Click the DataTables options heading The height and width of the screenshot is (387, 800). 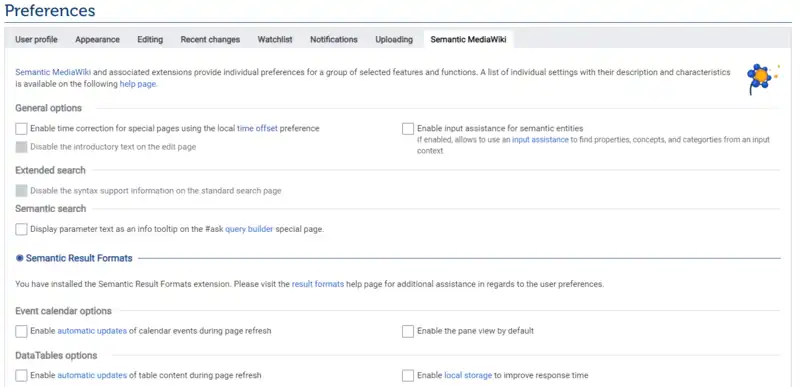[x=56, y=355]
